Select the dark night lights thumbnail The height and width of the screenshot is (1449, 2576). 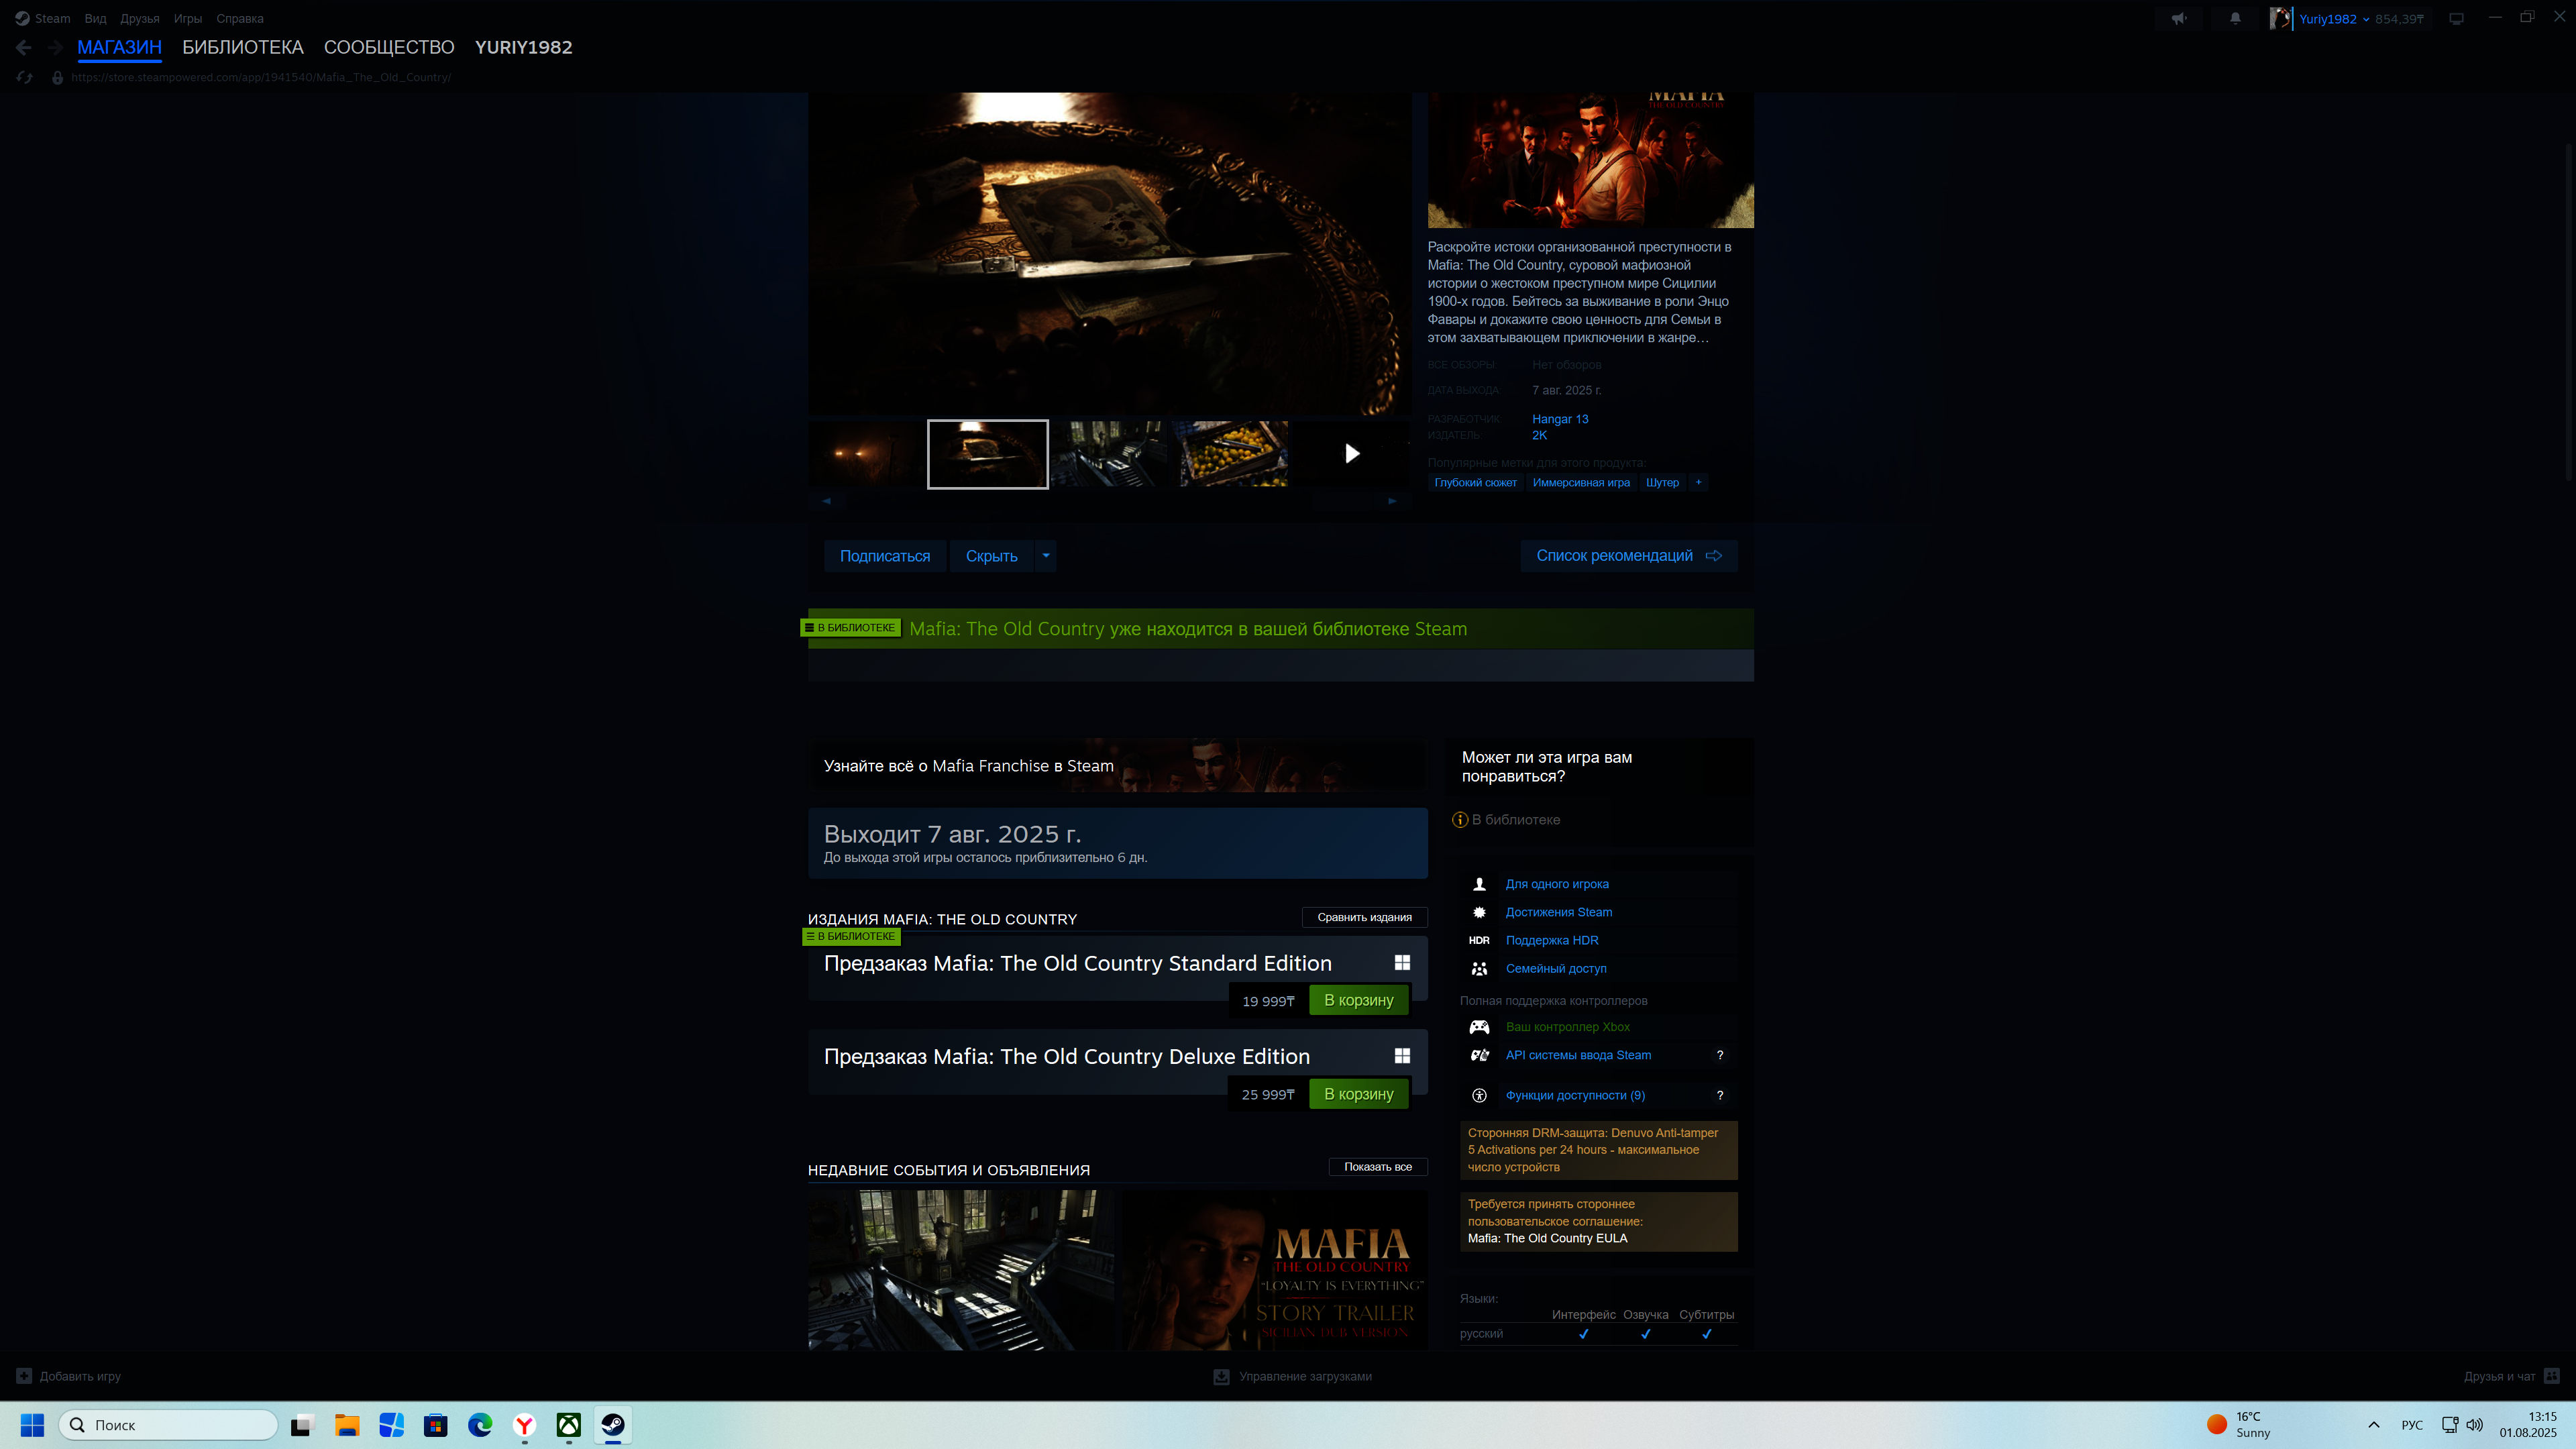coord(866,454)
